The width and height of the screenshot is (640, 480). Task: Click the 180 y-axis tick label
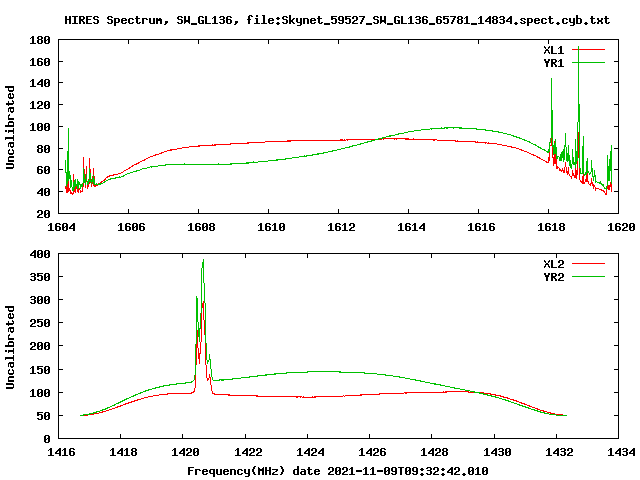40,40
